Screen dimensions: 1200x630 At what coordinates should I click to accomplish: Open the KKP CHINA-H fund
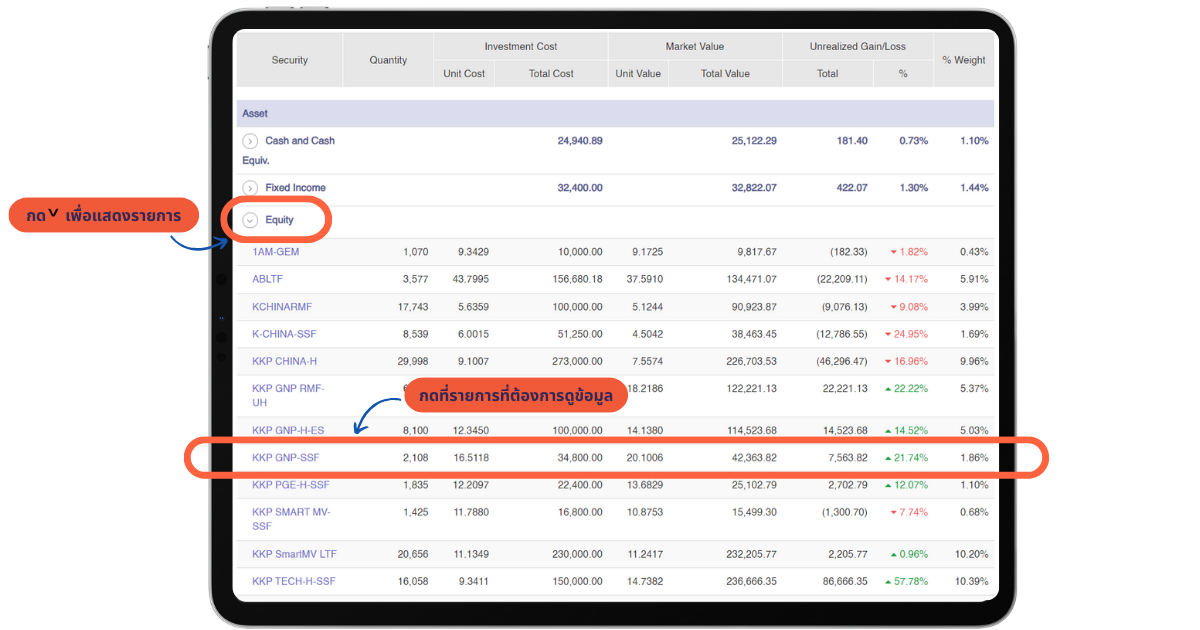click(x=284, y=362)
